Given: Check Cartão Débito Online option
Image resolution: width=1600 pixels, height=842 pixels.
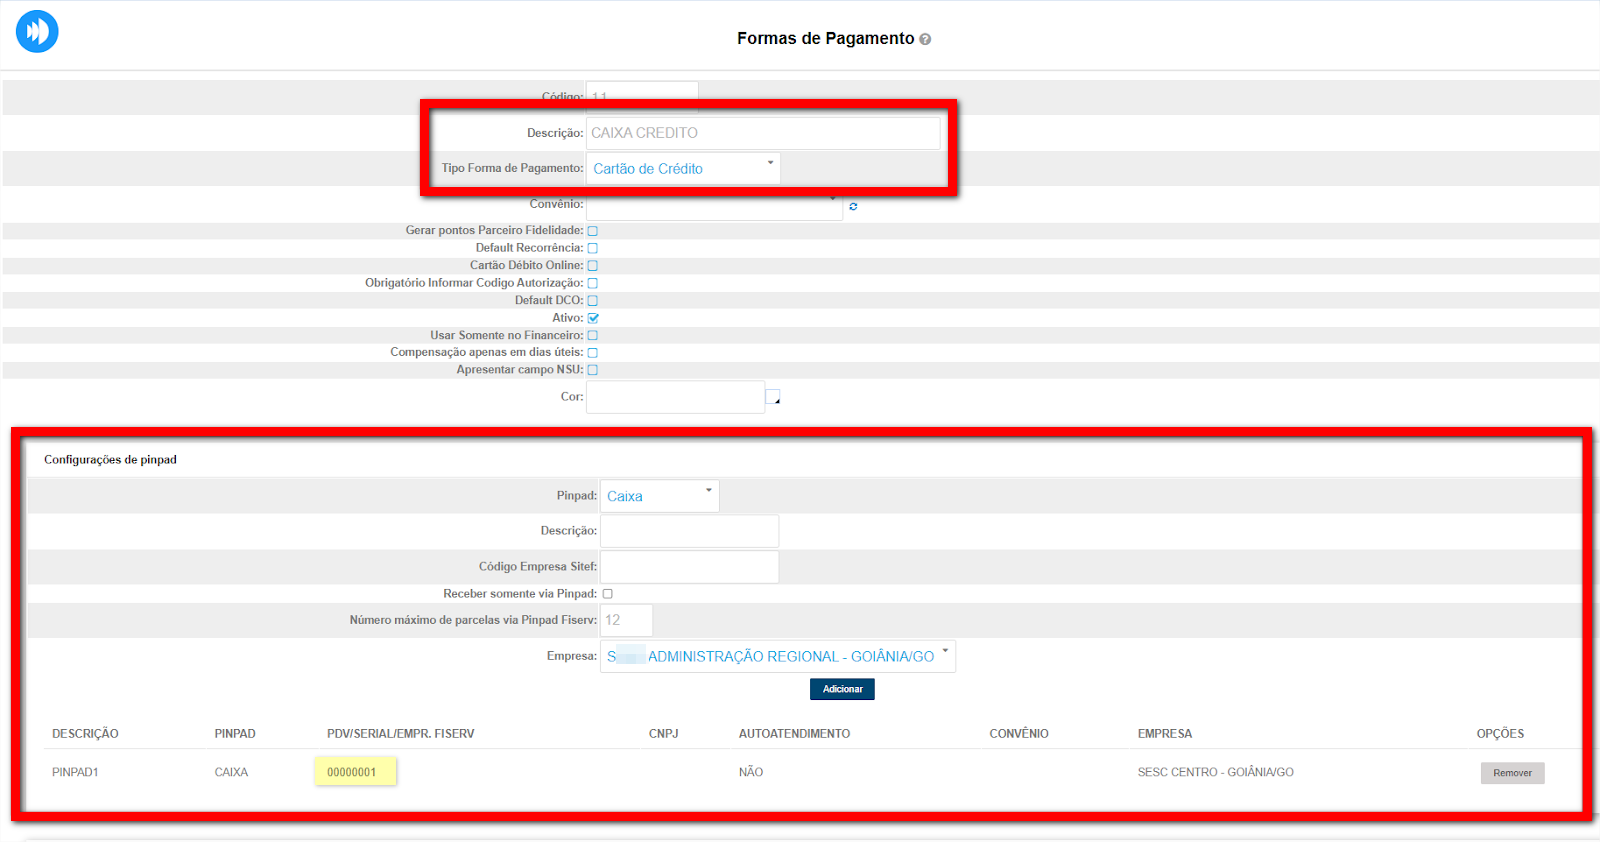Looking at the screenshot, I should [x=593, y=266].
